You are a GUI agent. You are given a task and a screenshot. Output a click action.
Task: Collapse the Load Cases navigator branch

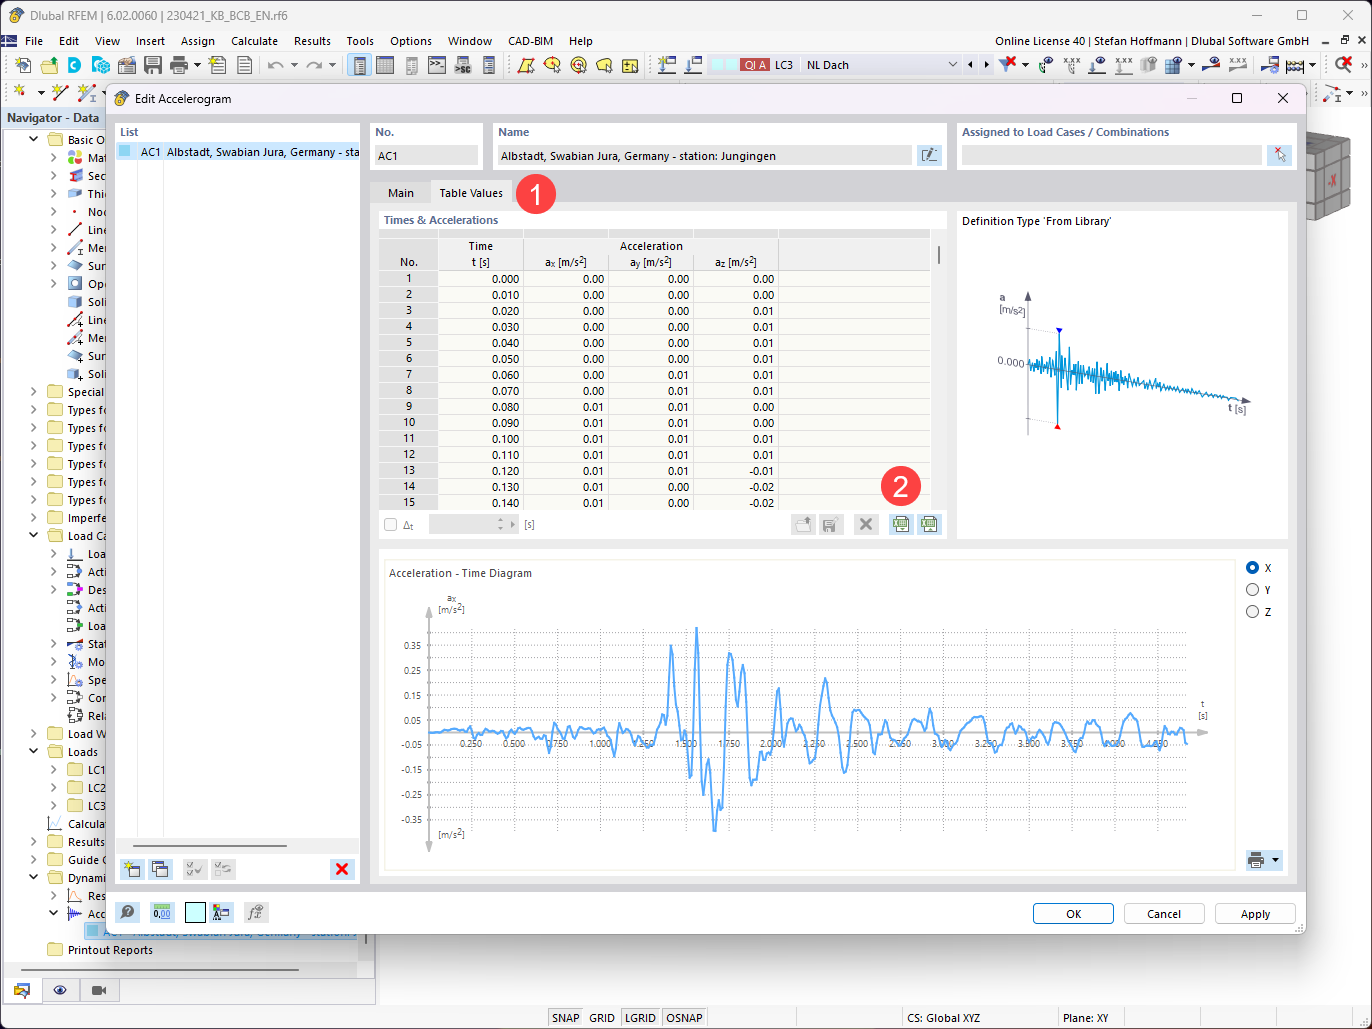(x=33, y=535)
